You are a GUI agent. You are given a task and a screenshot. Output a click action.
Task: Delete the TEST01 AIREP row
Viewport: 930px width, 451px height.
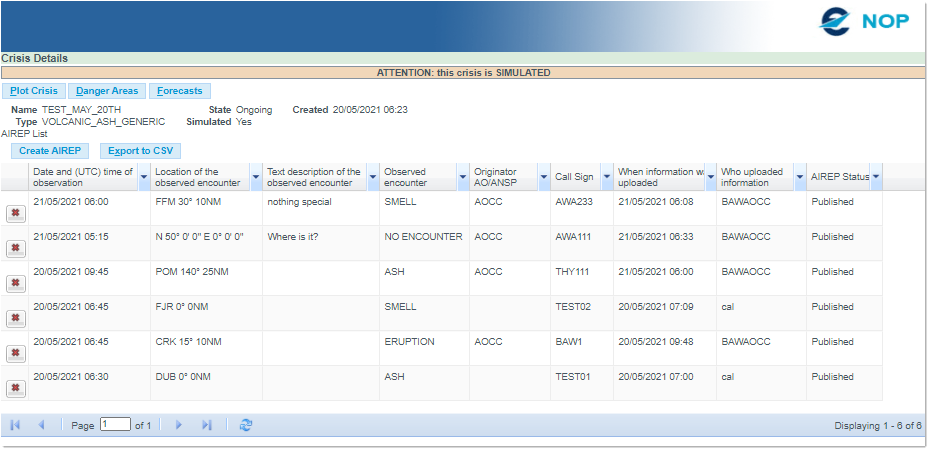(15, 388)
